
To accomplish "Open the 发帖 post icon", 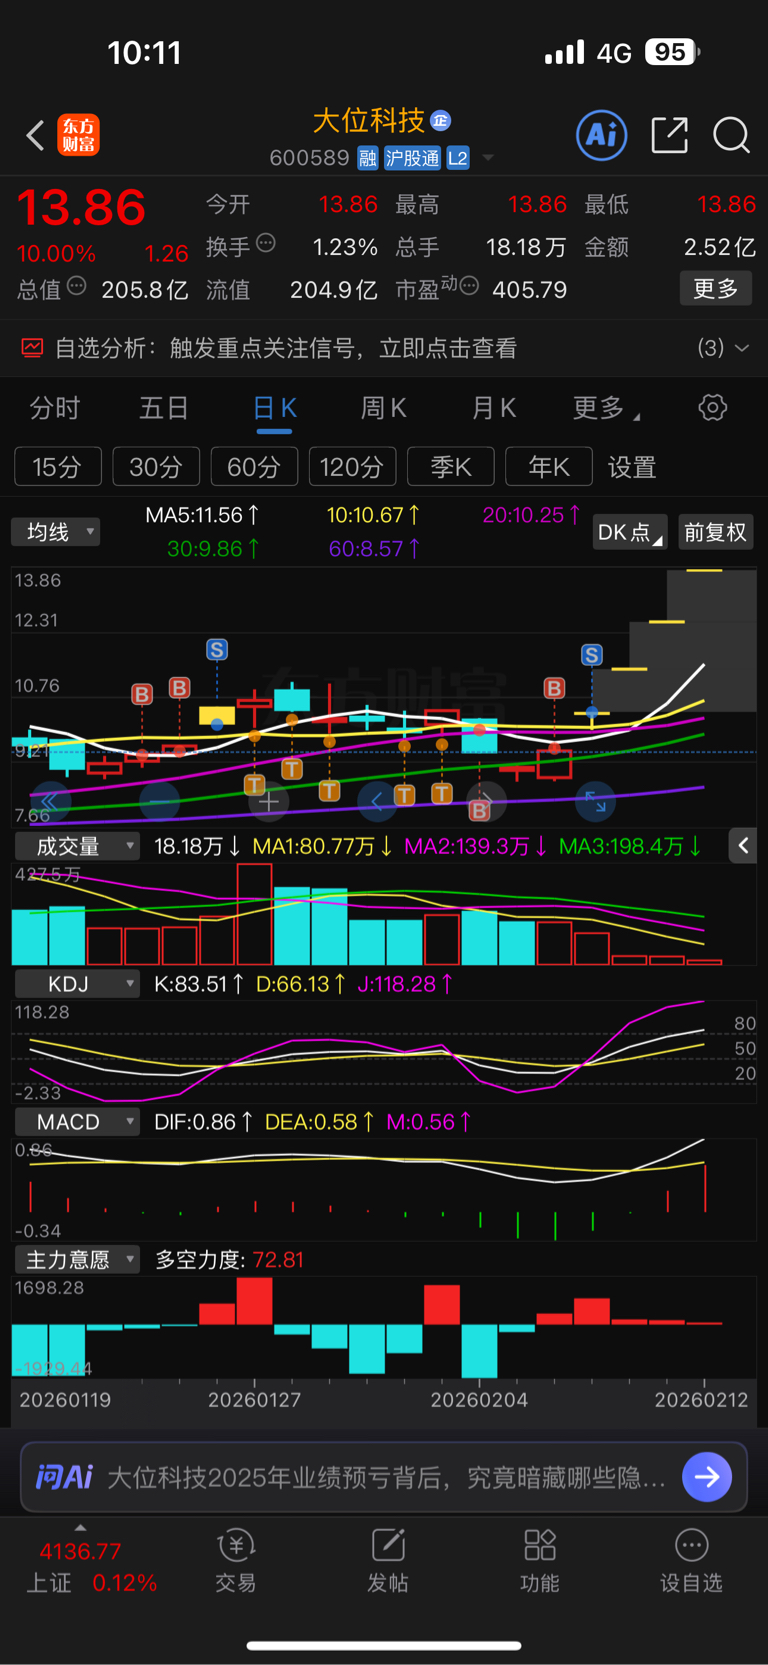I will point(388,1560).
